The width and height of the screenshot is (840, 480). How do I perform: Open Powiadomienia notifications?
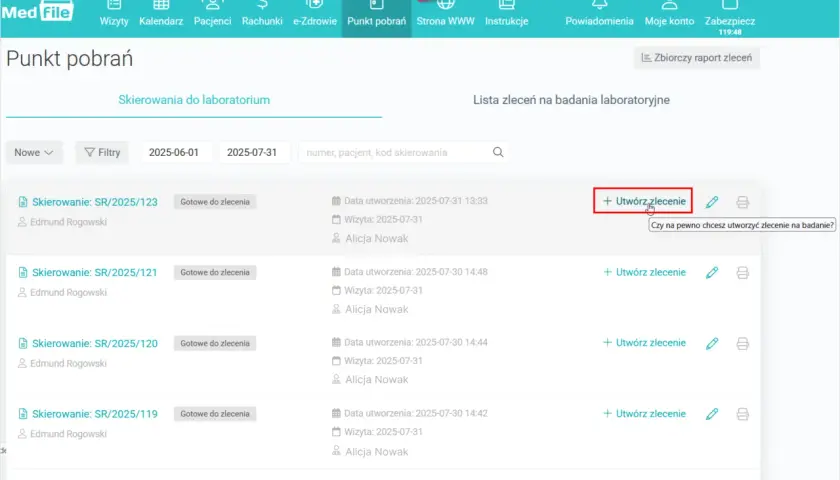pos(599,14)
